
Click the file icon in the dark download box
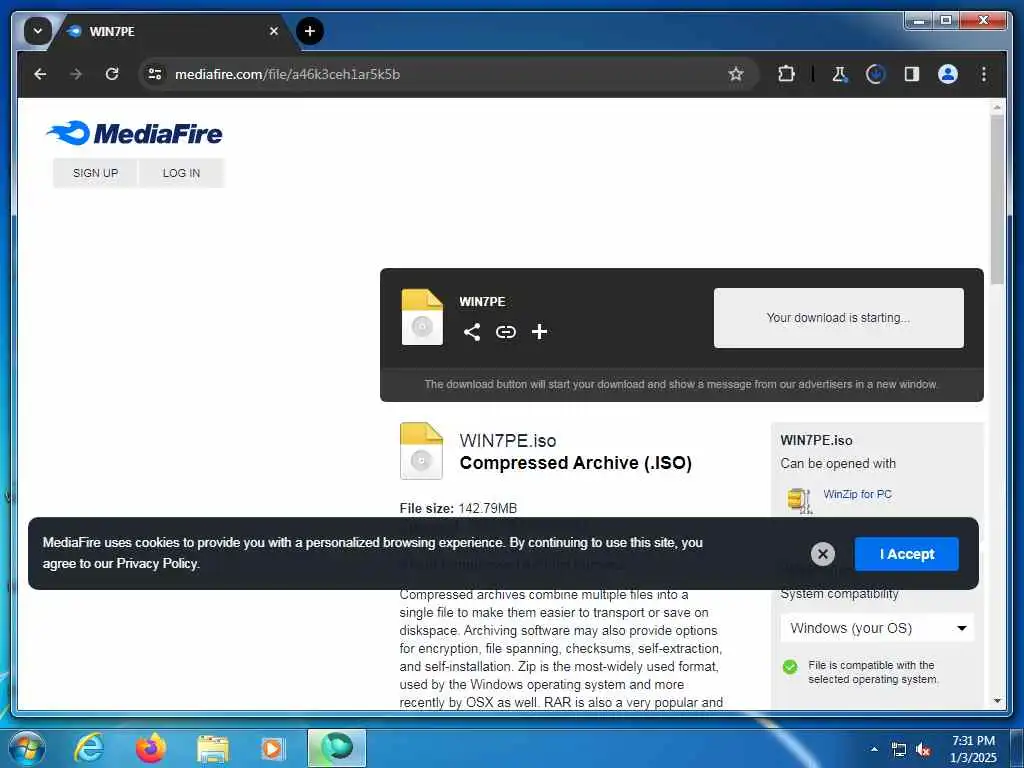(x=422, y=317)
